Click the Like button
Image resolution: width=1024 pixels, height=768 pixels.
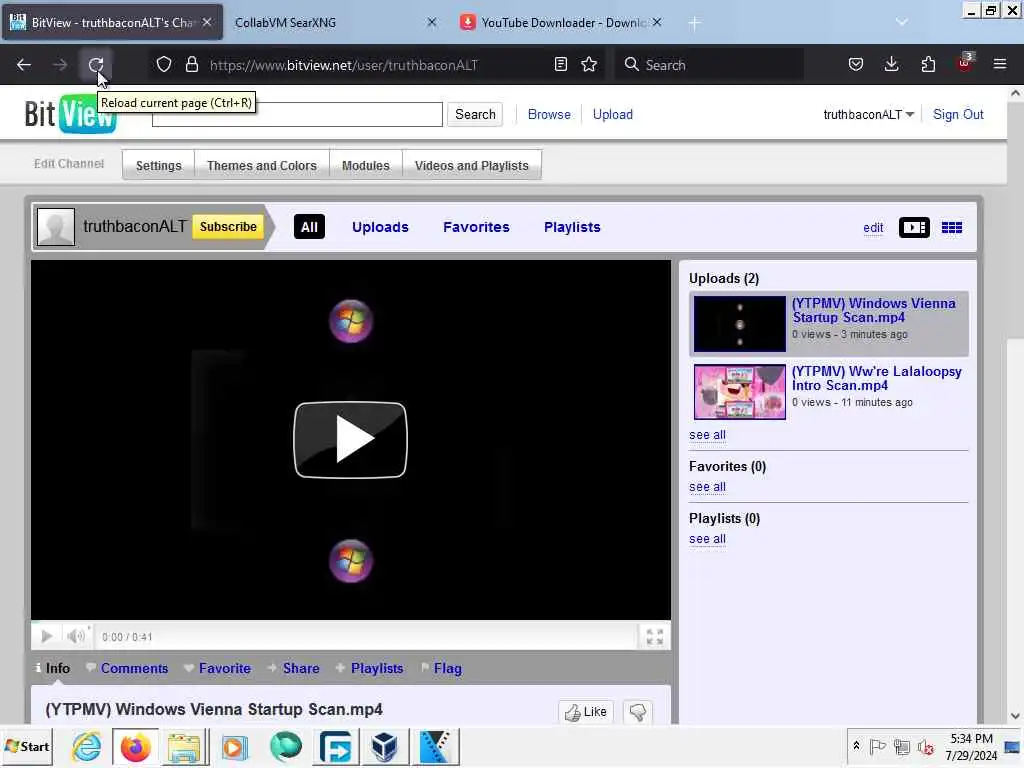click(x=586, y=712)
